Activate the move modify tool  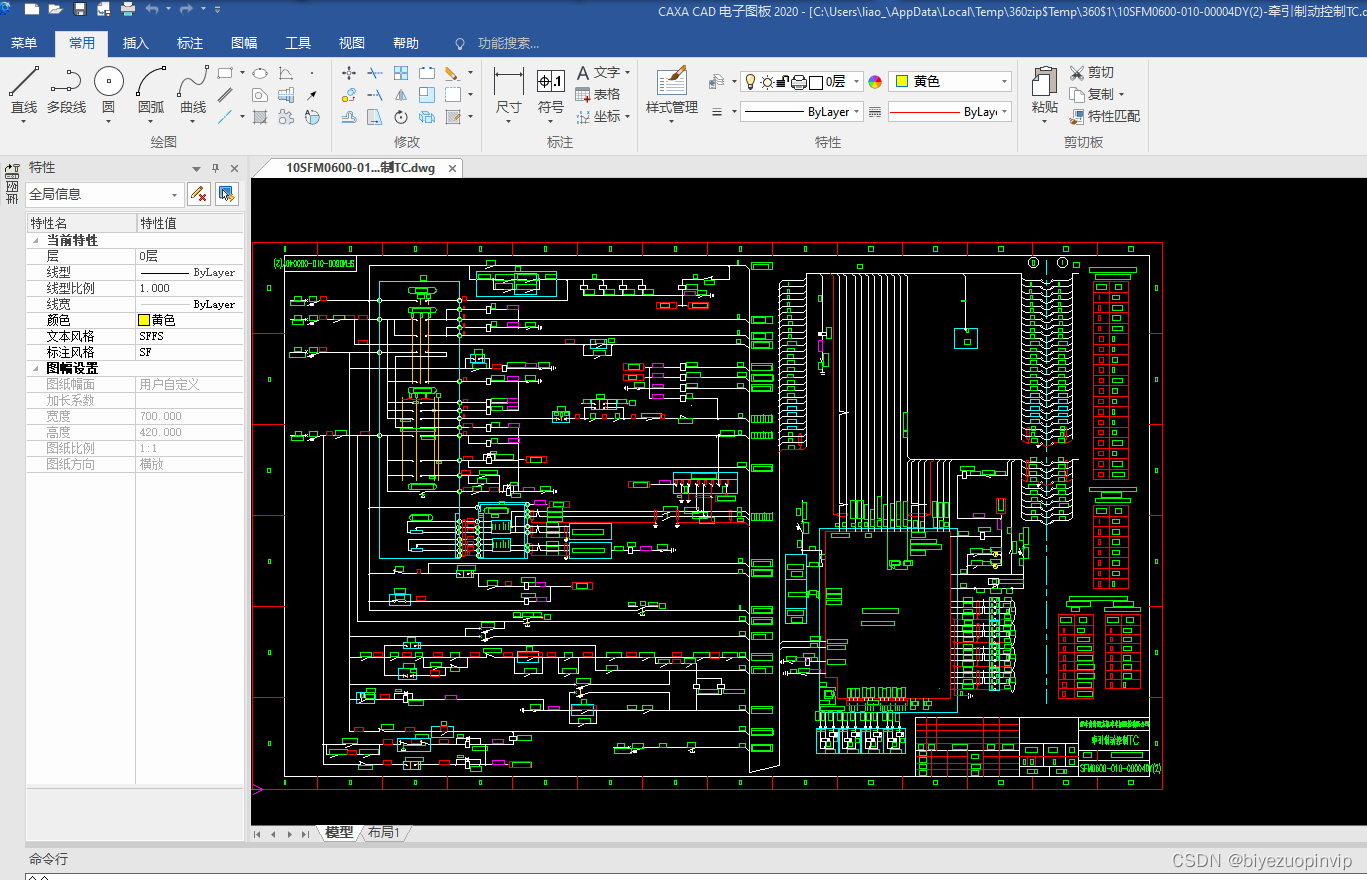click(x=349, y=73)
